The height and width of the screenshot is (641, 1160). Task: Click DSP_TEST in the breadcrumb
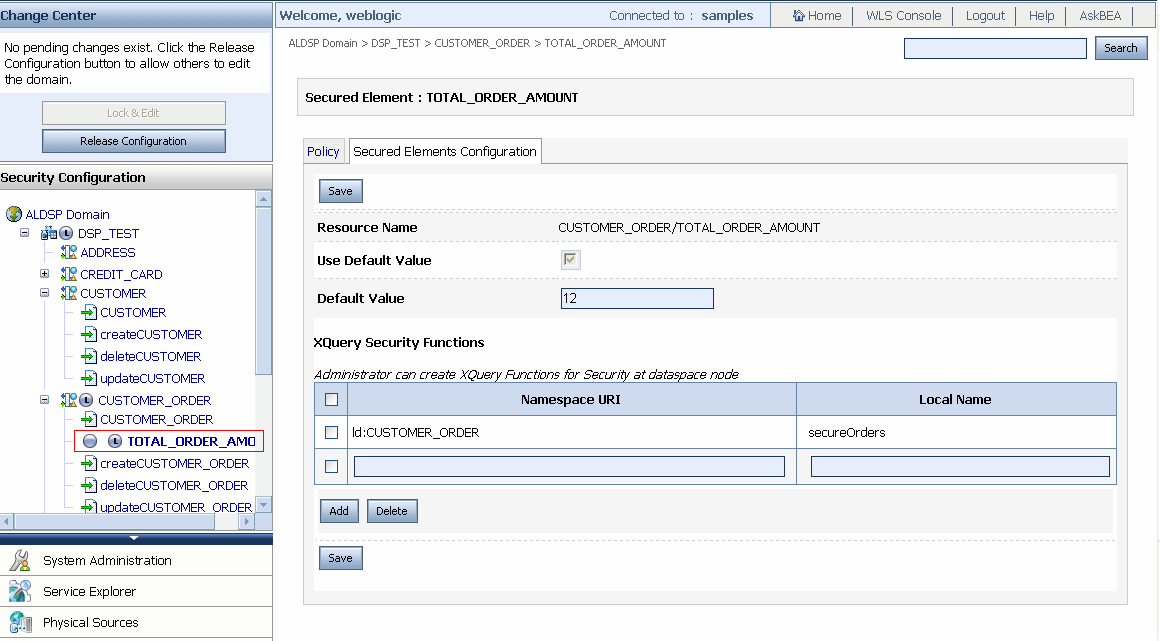click(x=396, y=43)
